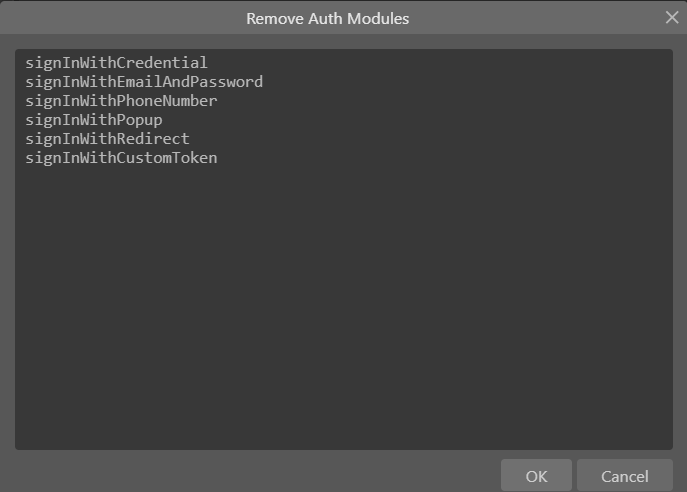Click the signInWithCredential entry
This screenshot has width=687, height=492.
116,63
